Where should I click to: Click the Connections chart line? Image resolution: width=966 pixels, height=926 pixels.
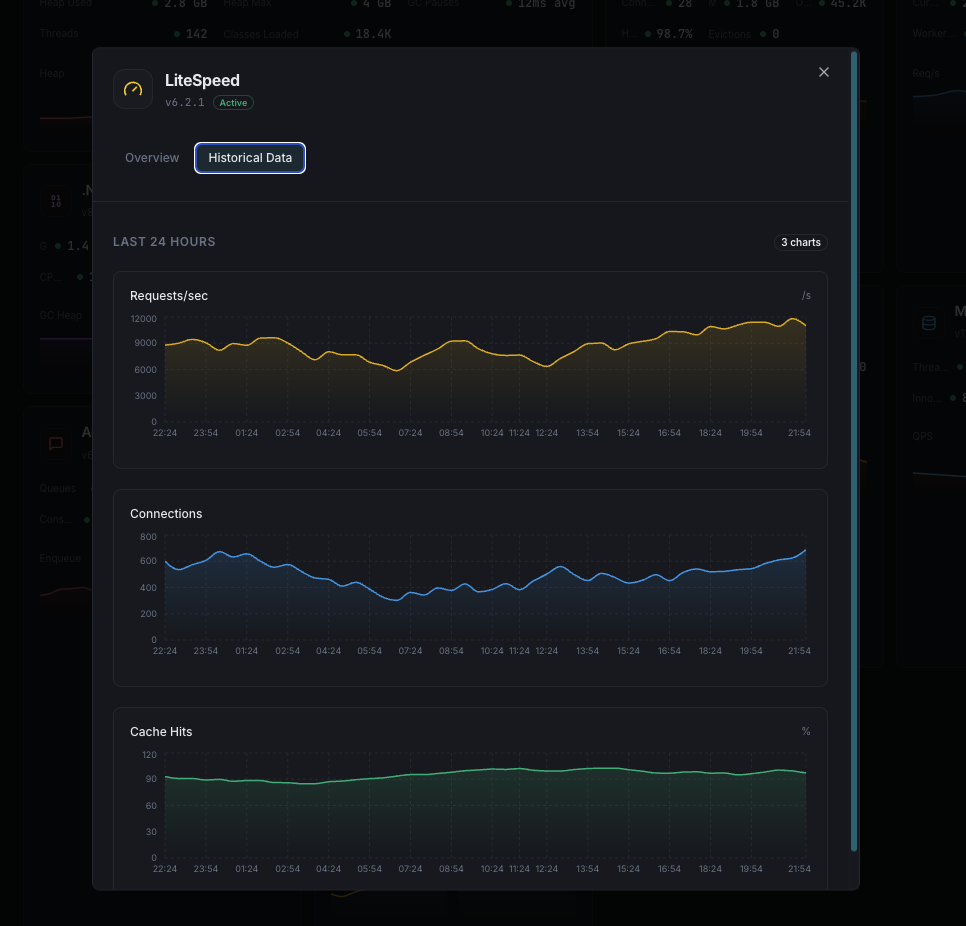[470, 580]
